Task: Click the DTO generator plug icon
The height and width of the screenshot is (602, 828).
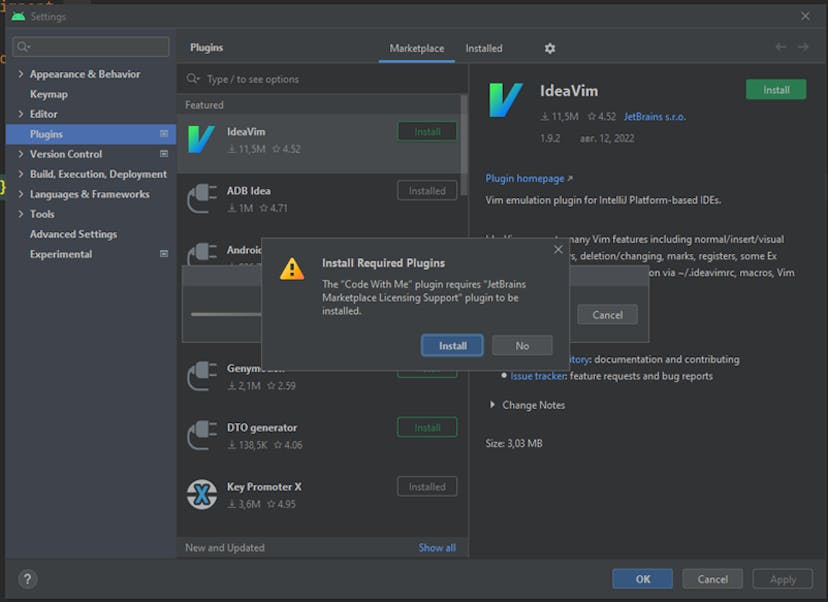Action: 202,436
